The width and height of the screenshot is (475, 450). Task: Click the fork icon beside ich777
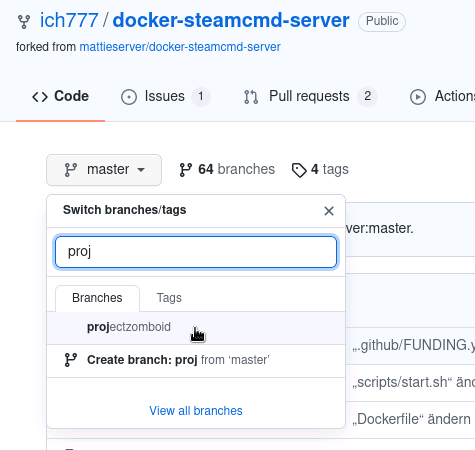pyautogui.click(x=24, y=22)
